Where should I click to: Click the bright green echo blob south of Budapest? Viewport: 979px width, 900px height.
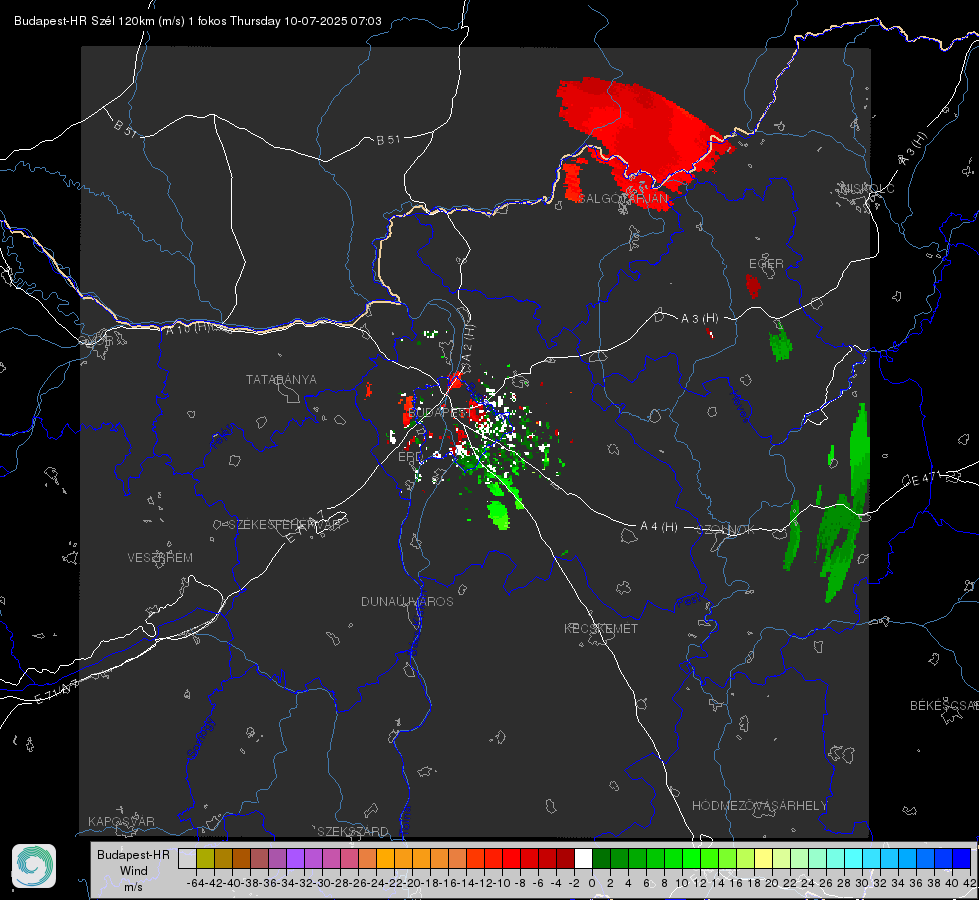[498, 515]
